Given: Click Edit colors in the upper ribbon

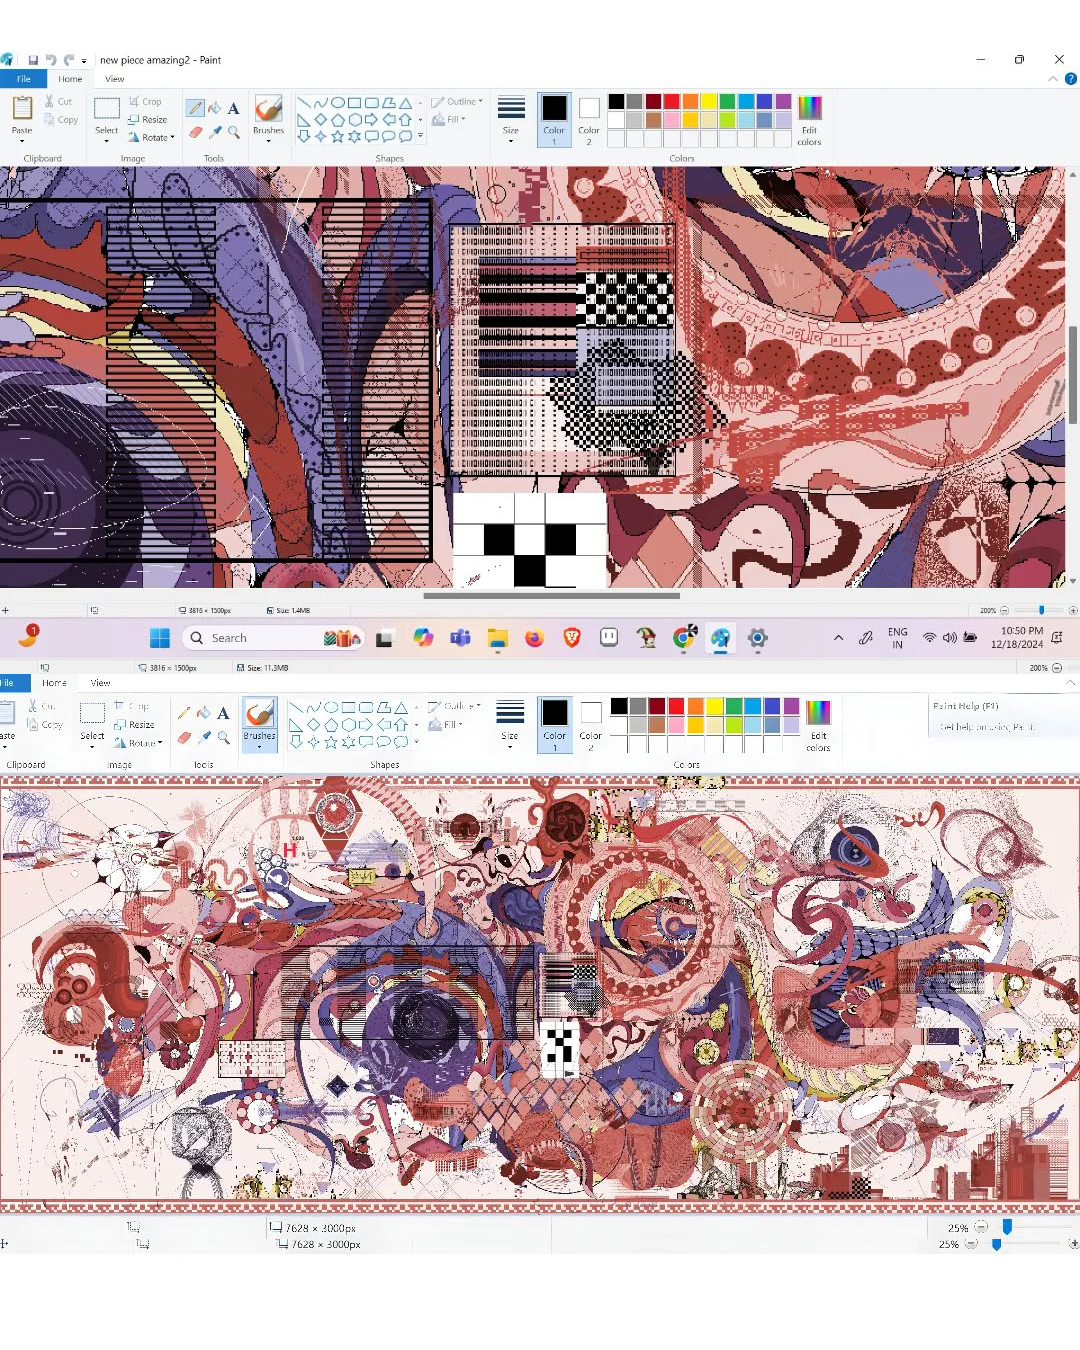Looking at the screenshot, I should click(x=809, y=120).
